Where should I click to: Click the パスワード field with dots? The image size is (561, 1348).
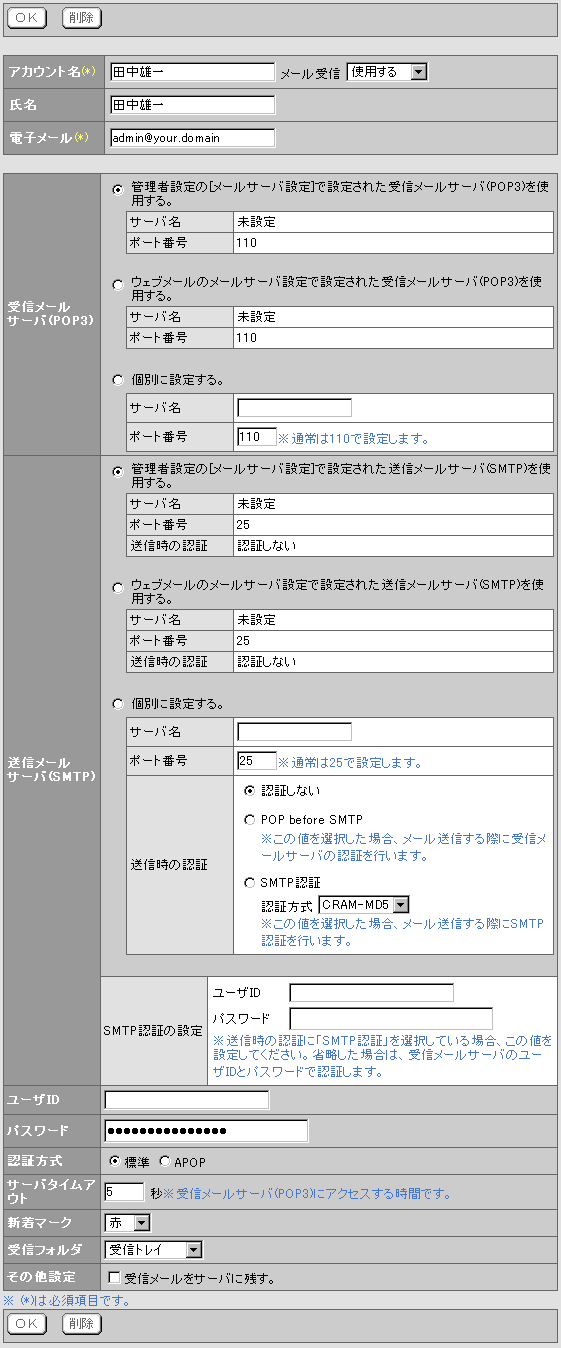206,1131
